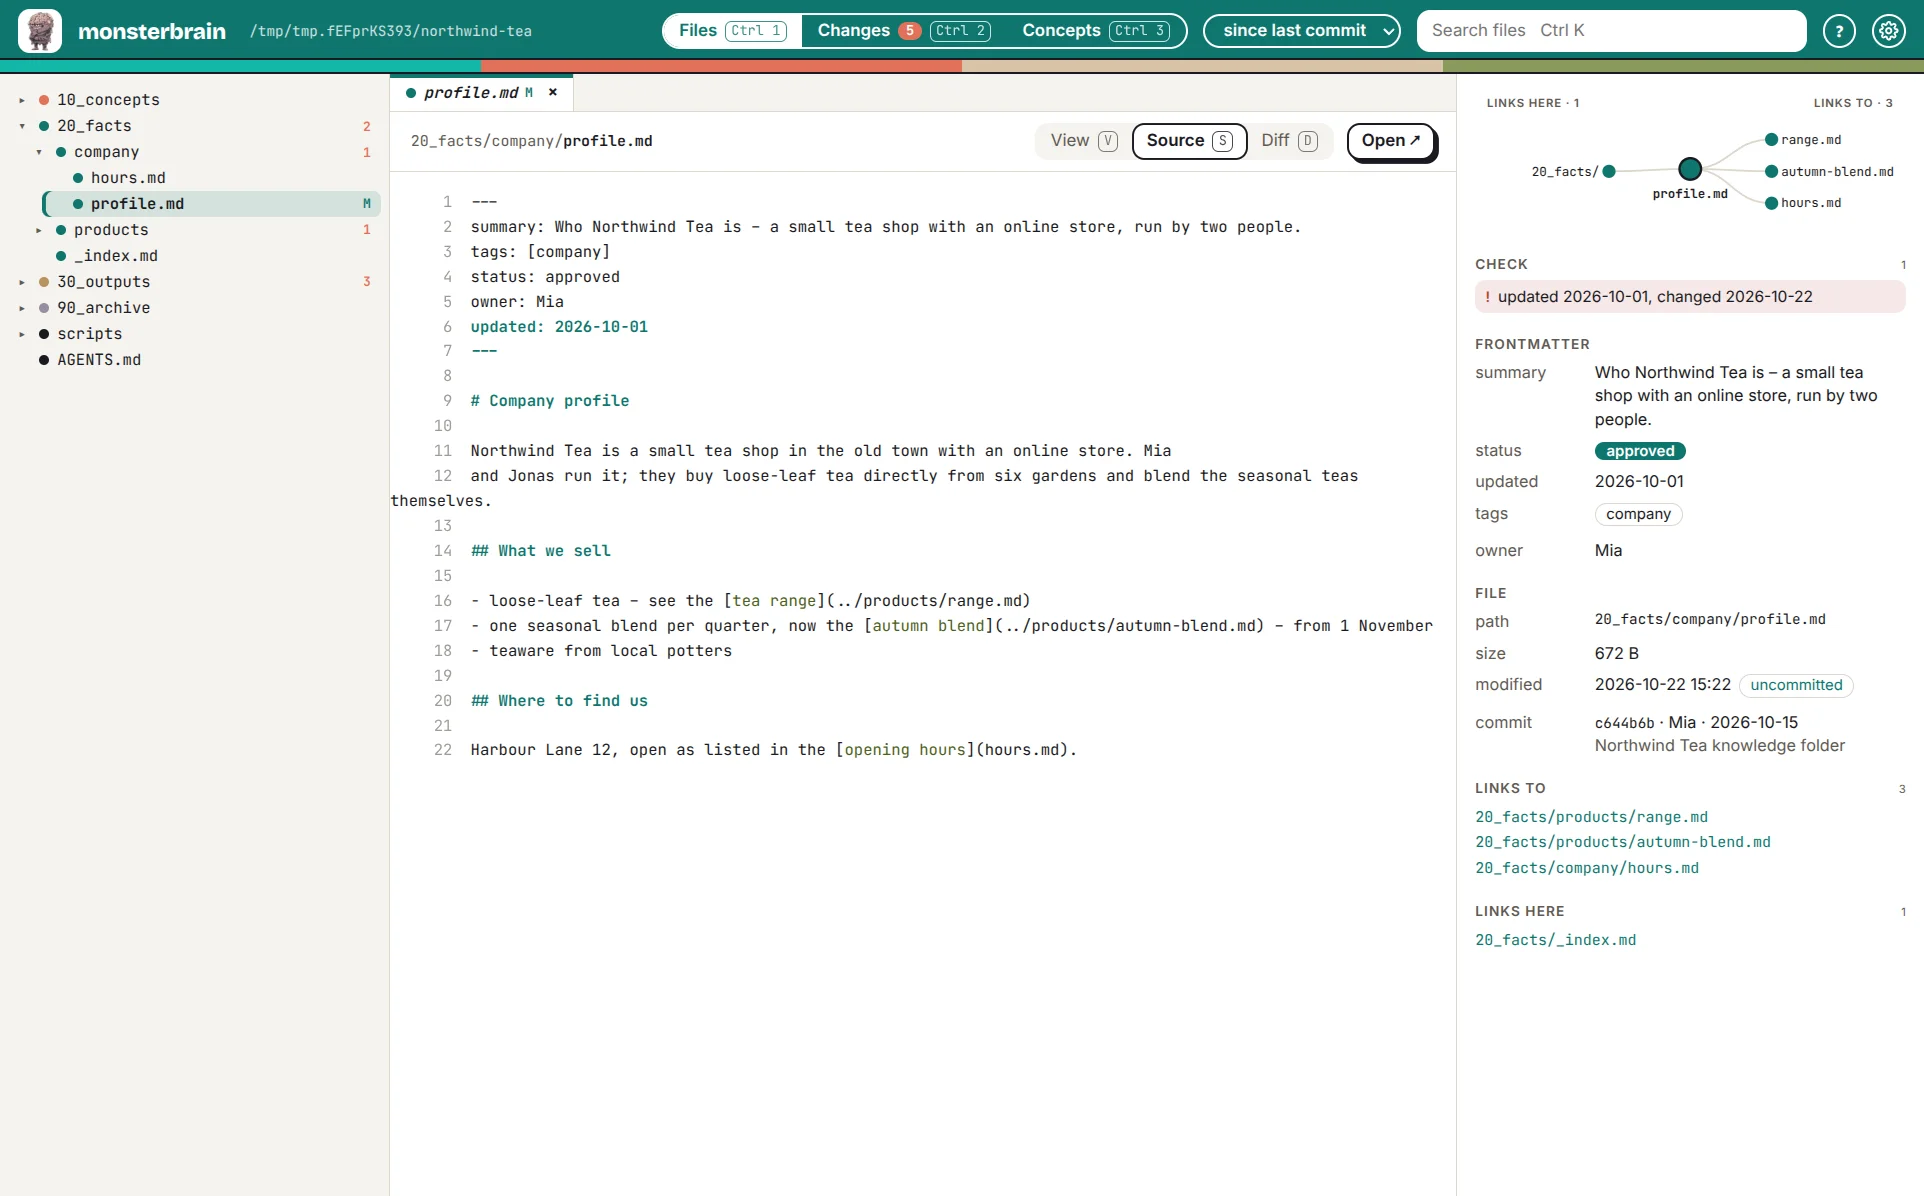Viewport: 1924px width, 1196px height.
Task: Open link 20_facts/_index.md
Action: pyautogui.click(x=1555, y=940)
